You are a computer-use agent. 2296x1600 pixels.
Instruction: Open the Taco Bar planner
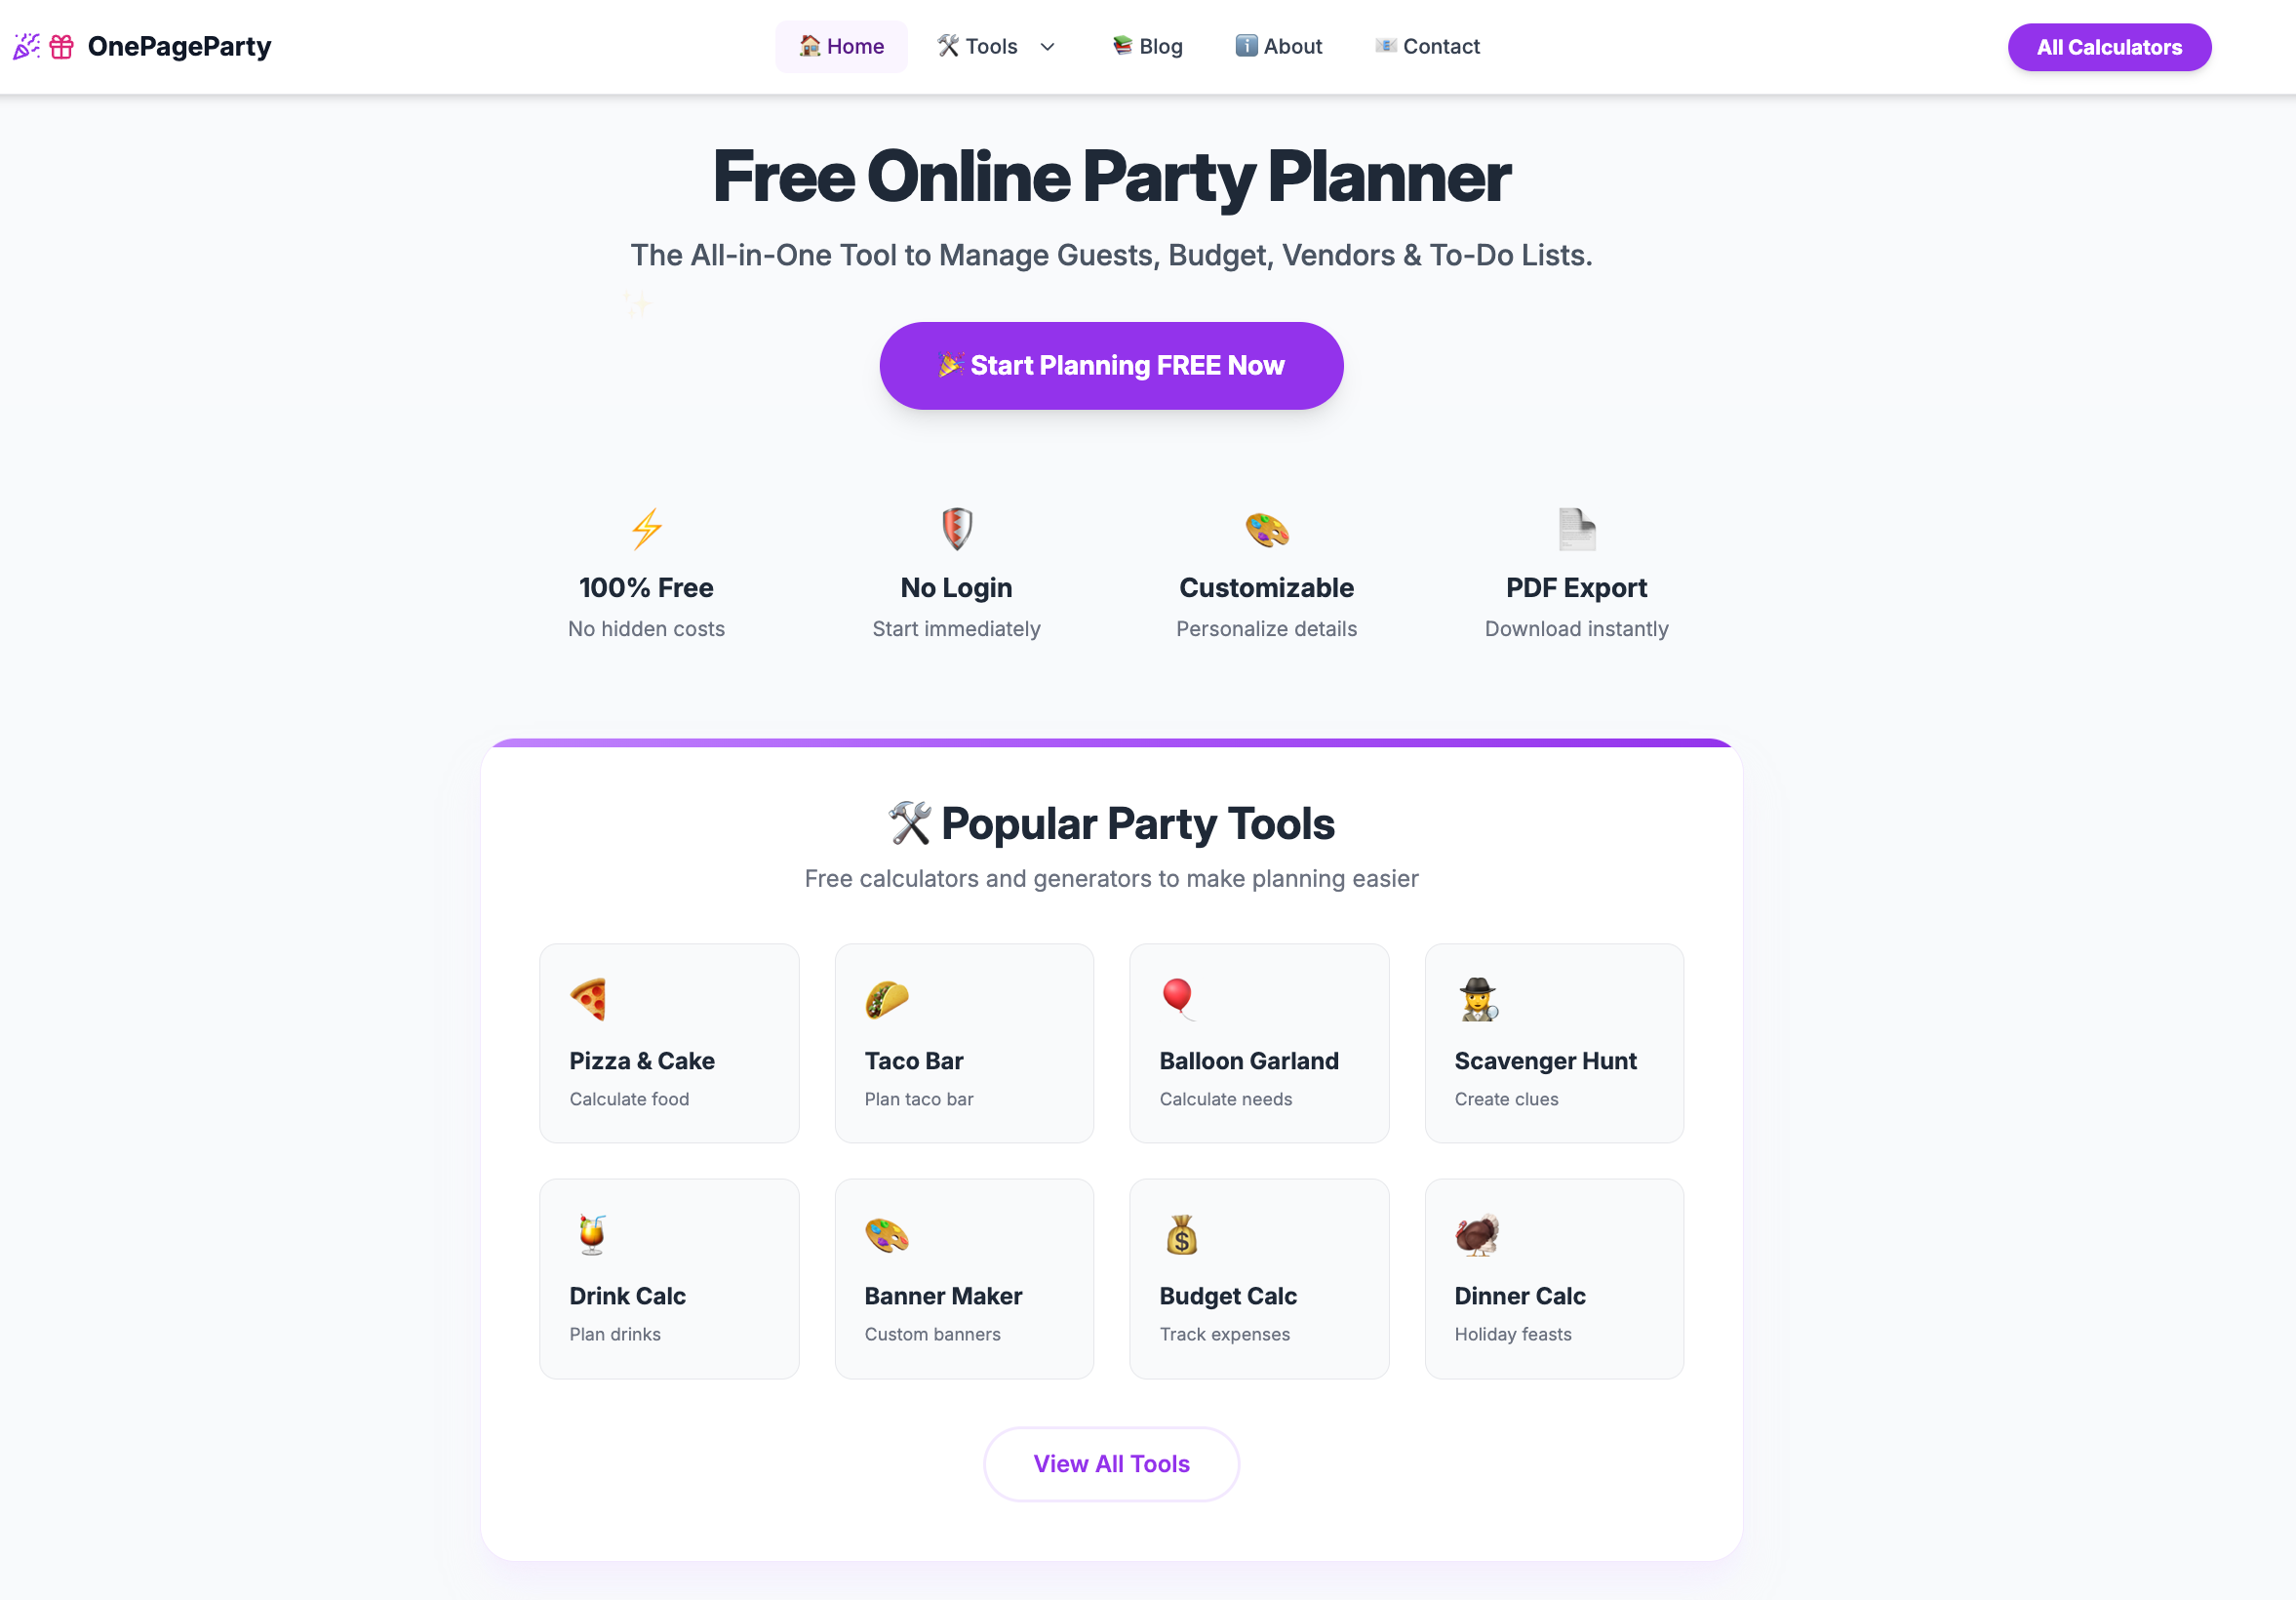tap(963, 1043)
